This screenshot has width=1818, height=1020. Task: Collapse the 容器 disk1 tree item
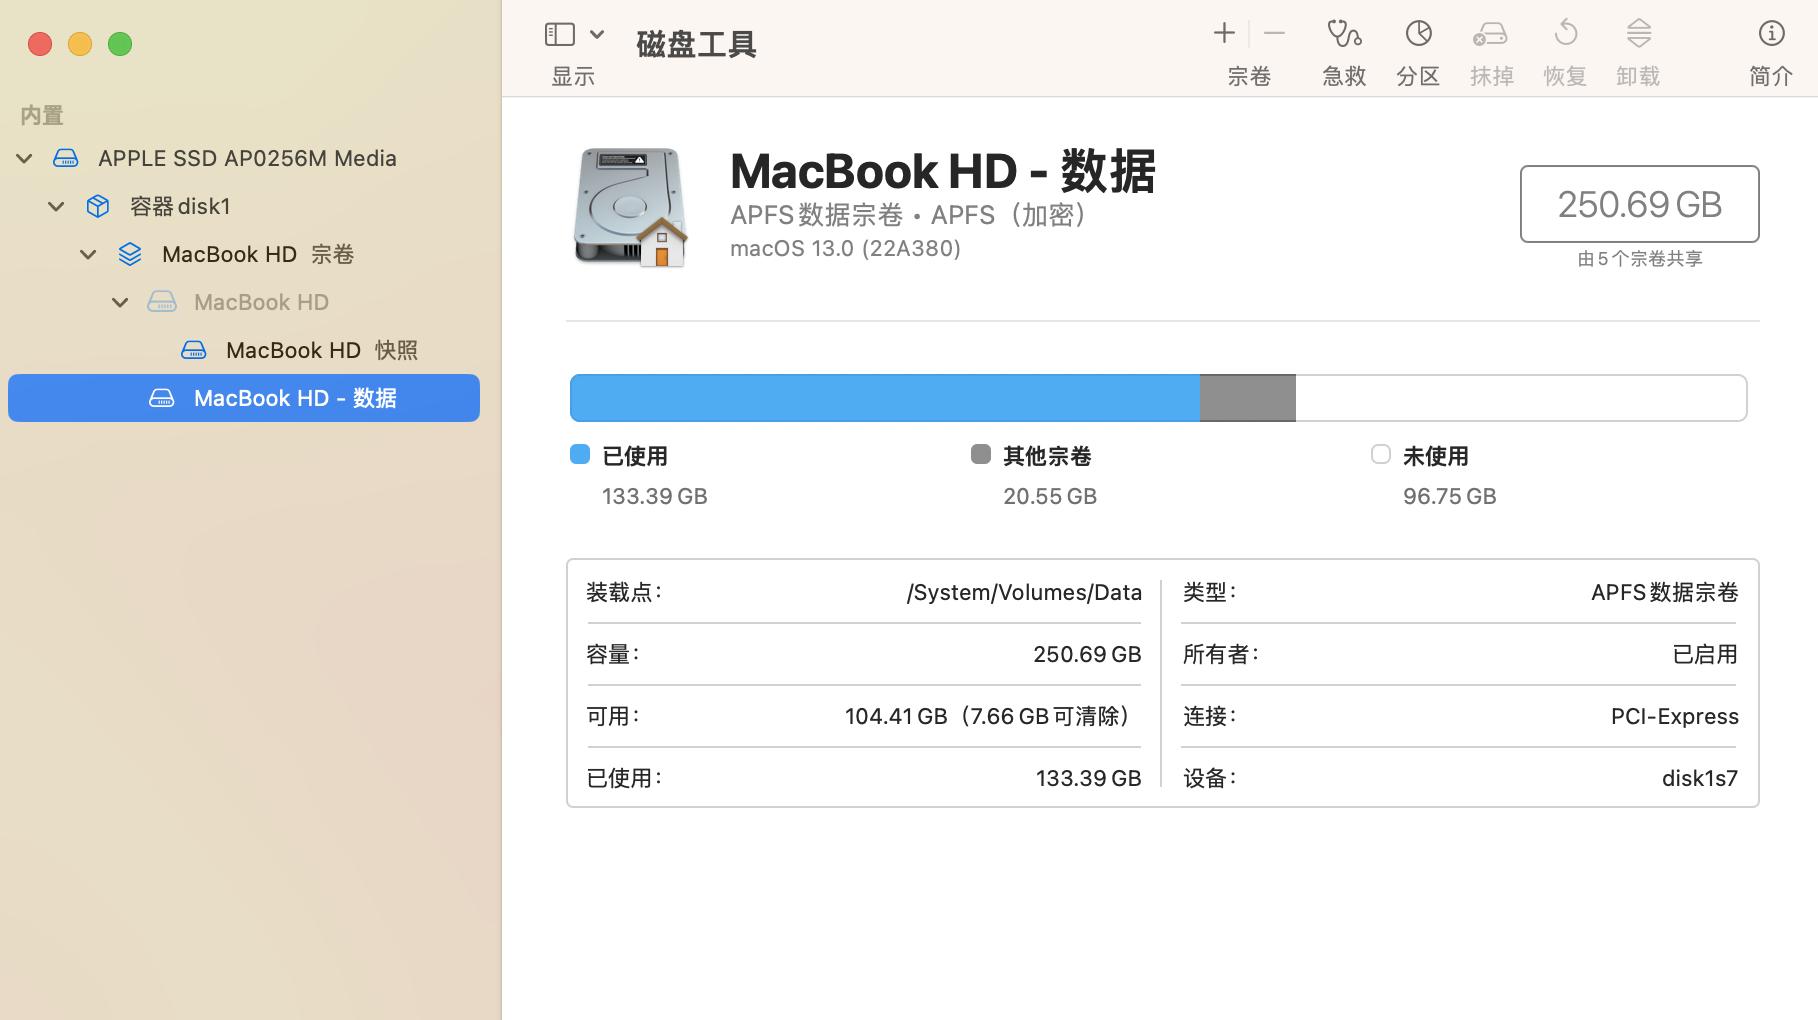pos(55,205)
